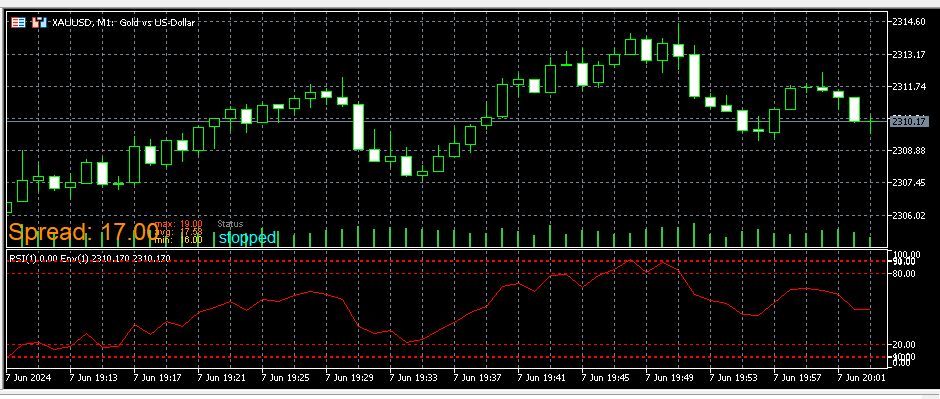This screenshot has height=399, width=940.
Task: Click the '7 Jun 19:25' time label
Action: pyautogui.click(x=285, y=378)
